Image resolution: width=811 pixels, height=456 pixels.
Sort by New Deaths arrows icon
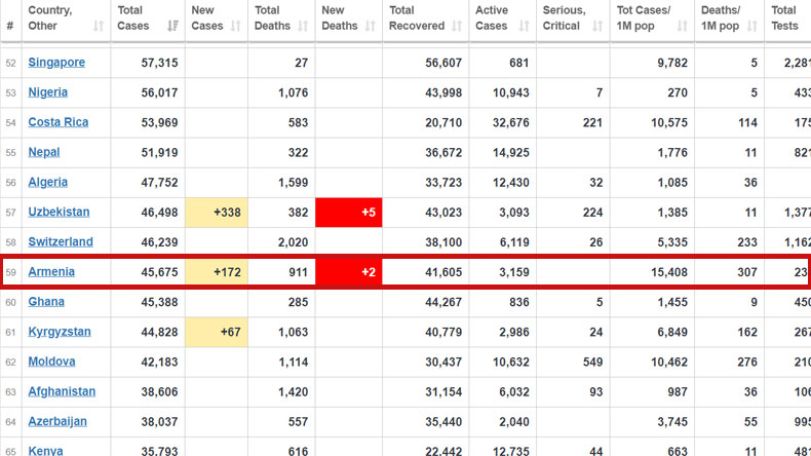(370, 26)
